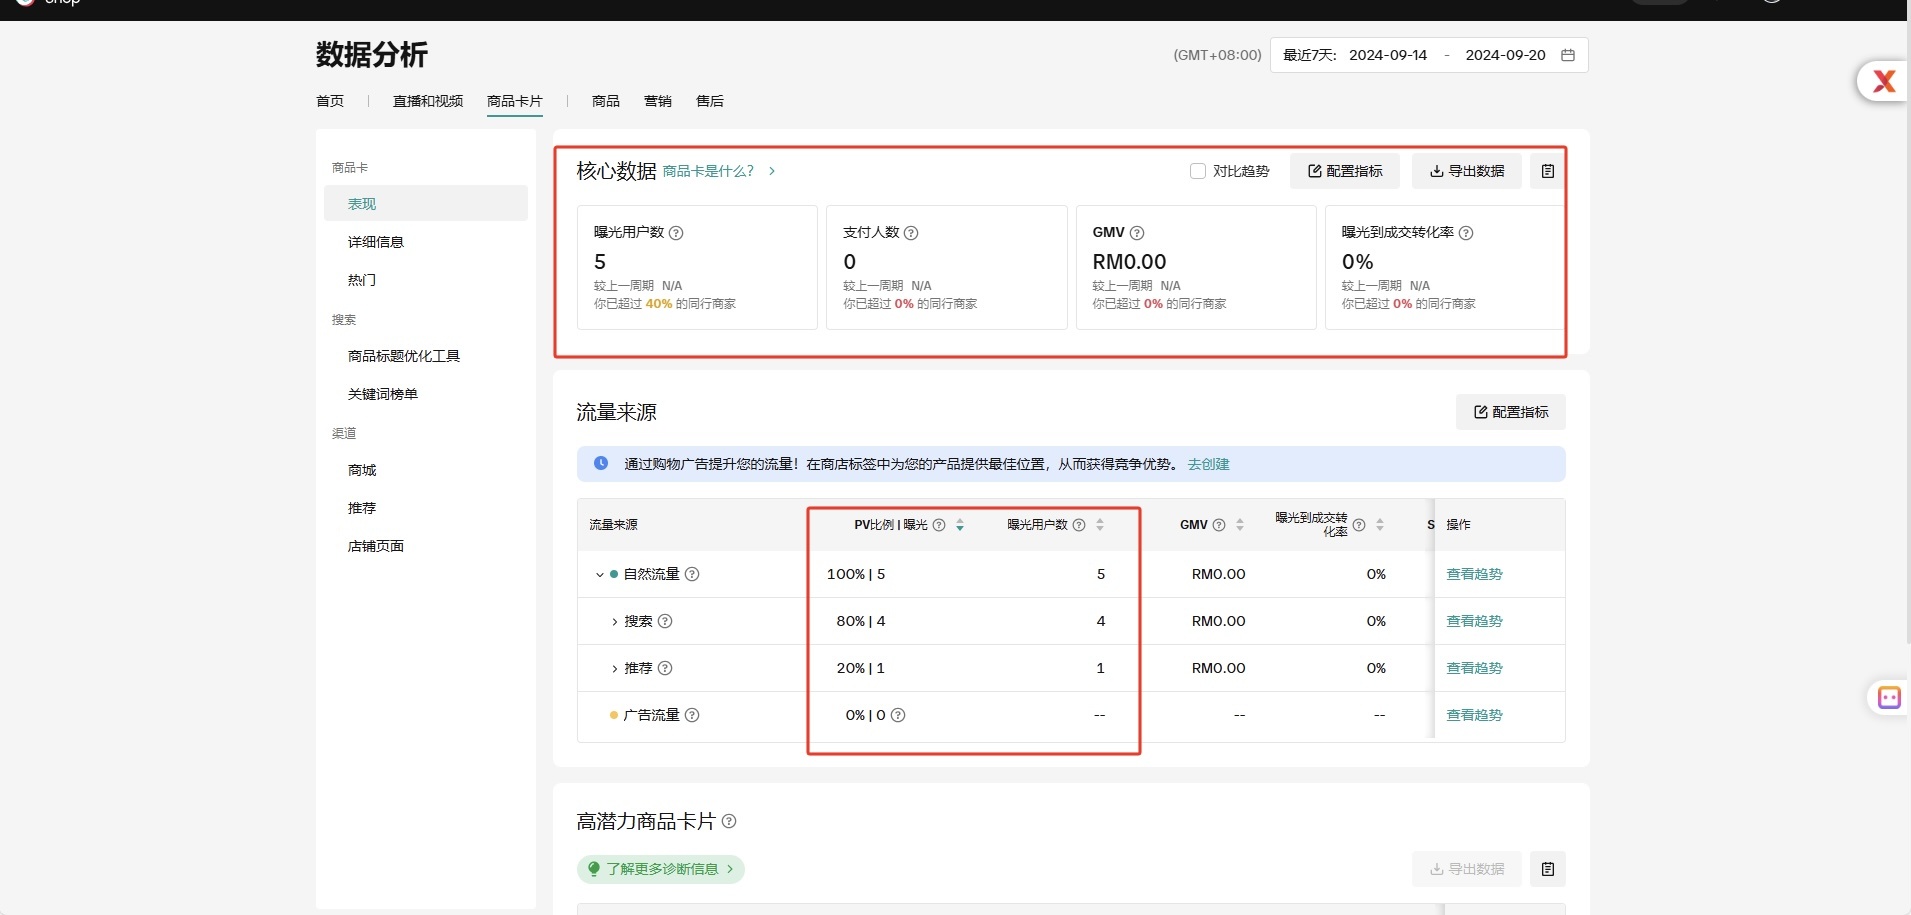Click 去创建 link in ads banner
Image resolution: width=1911 pixels, height=915 pixels.
[x=1208, y=464]
